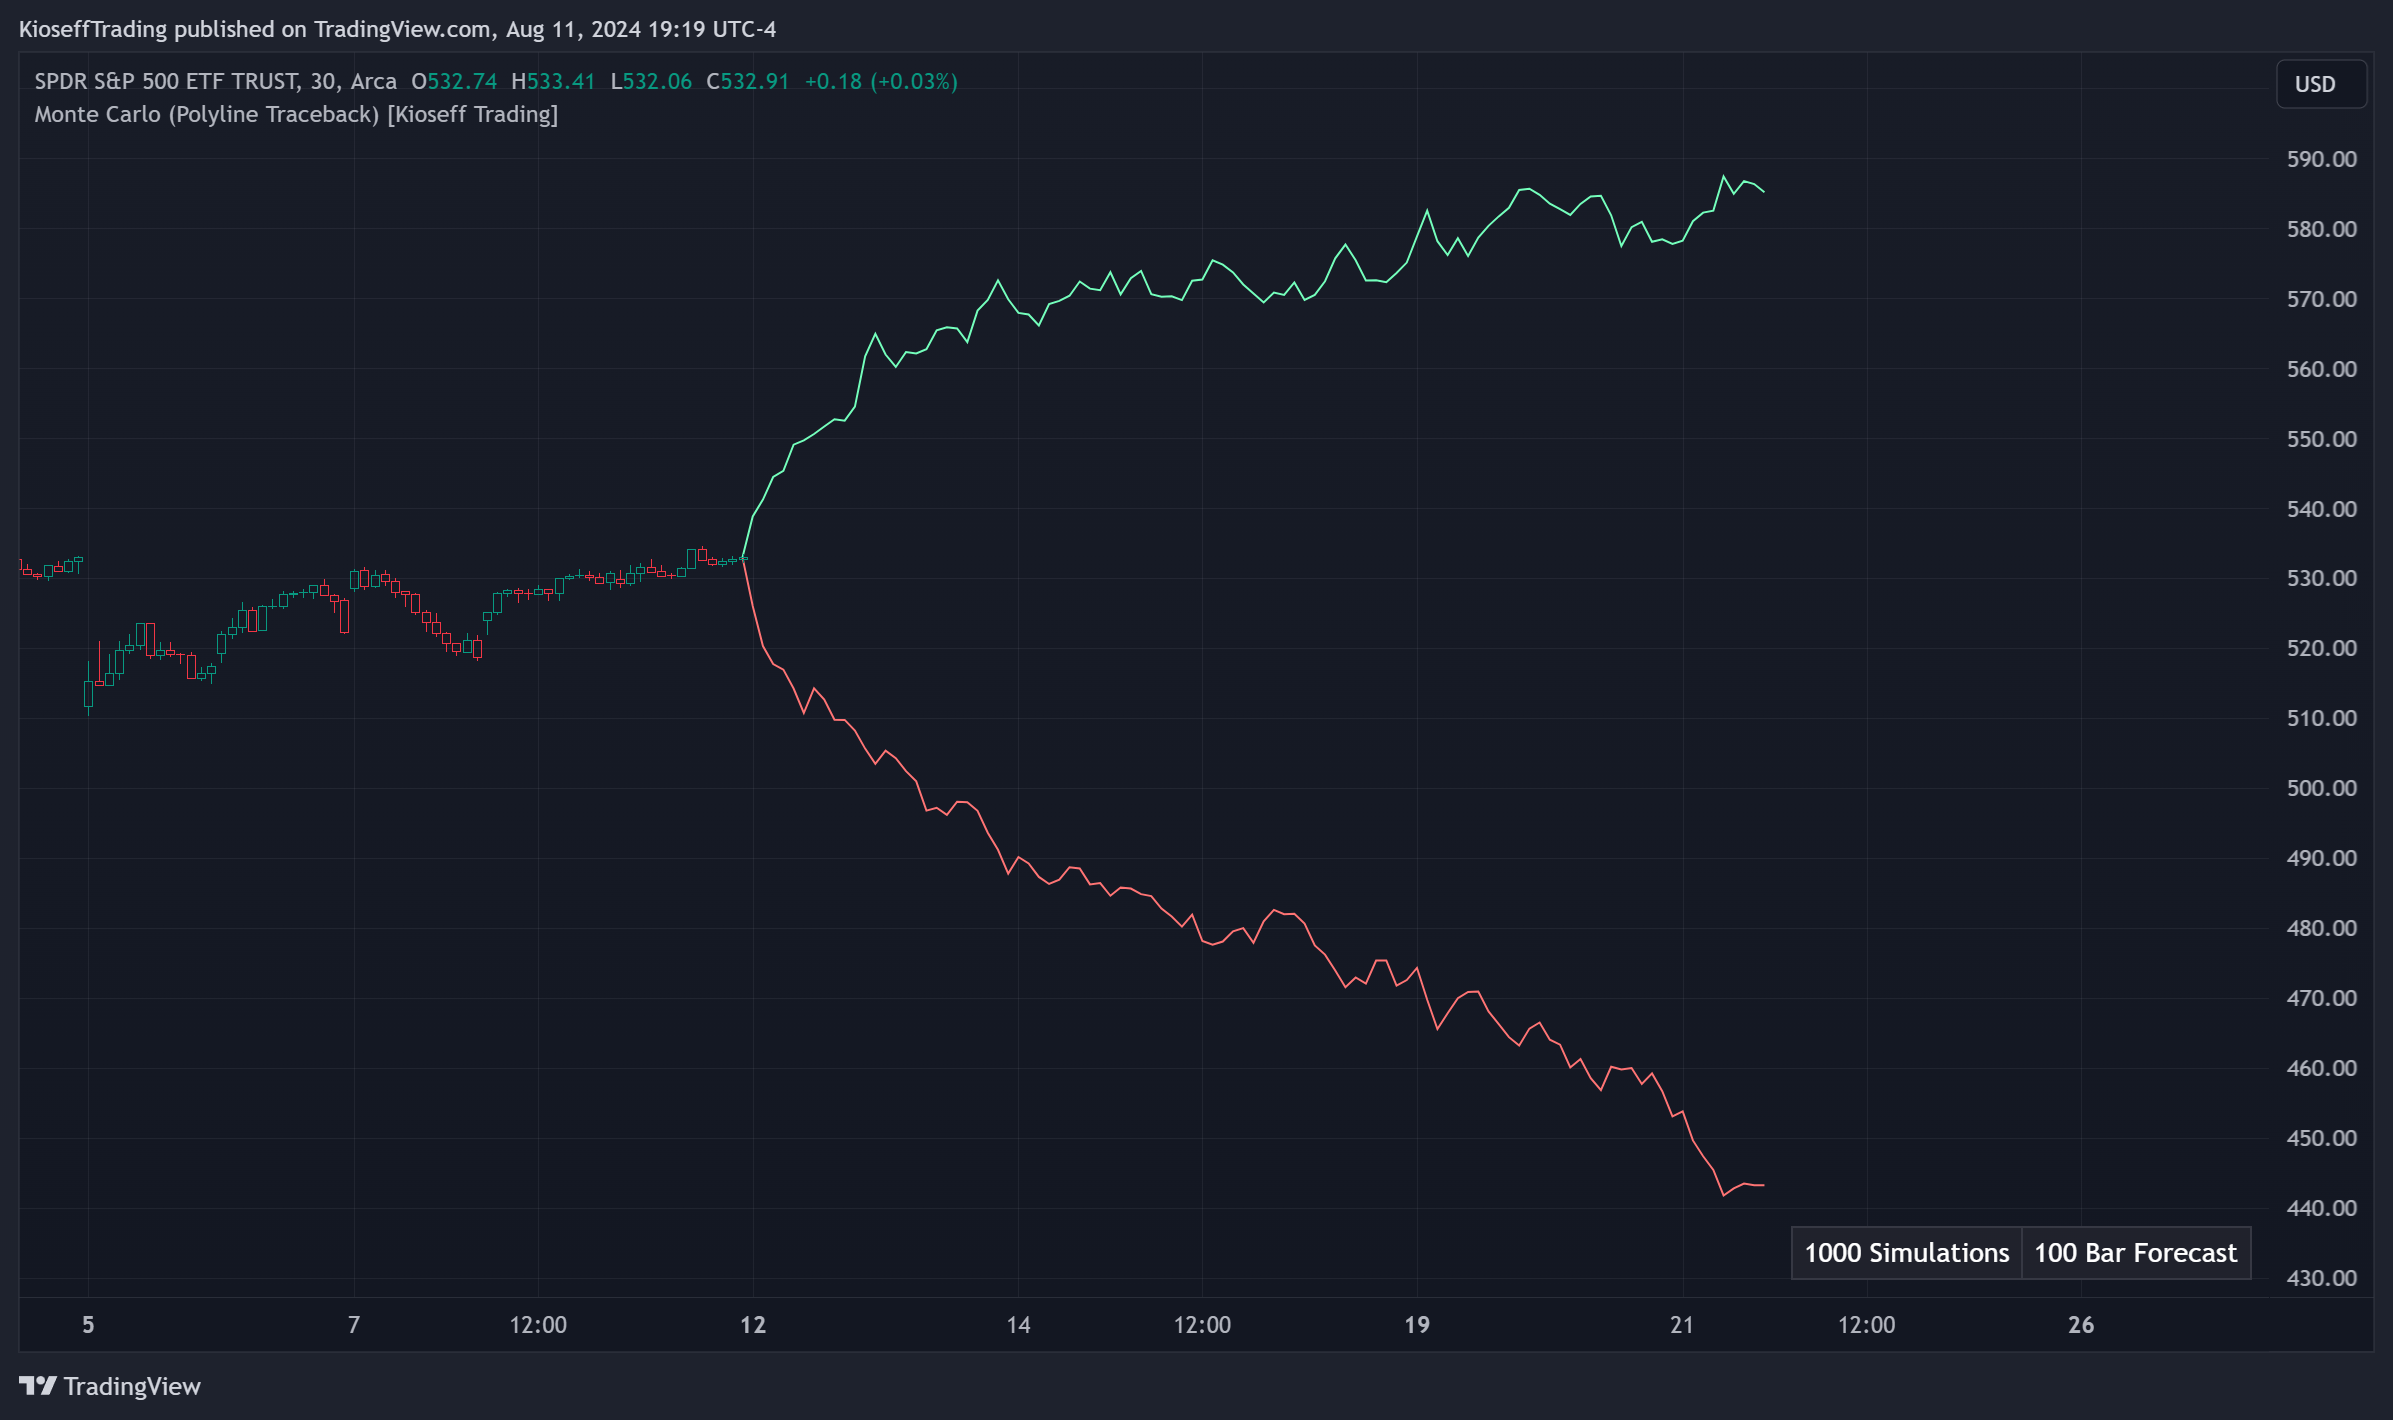Click the 540.00 price axis label

[2322, 509]
